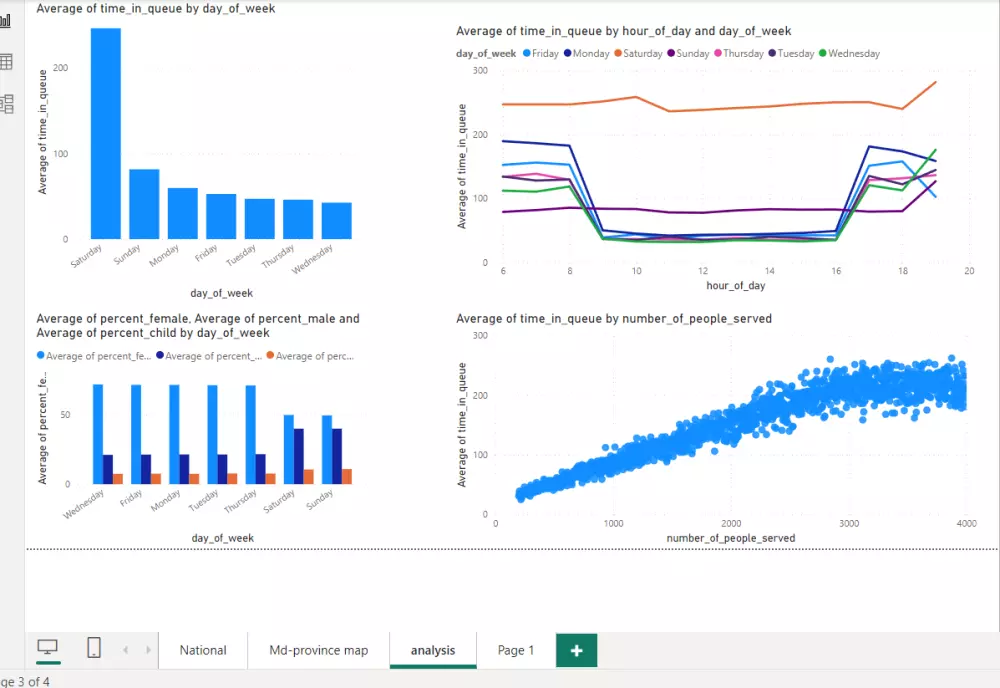Select Saturday bar in top-left chart
Viewport: 1000px width, 688px height.
tap(106, 133)
